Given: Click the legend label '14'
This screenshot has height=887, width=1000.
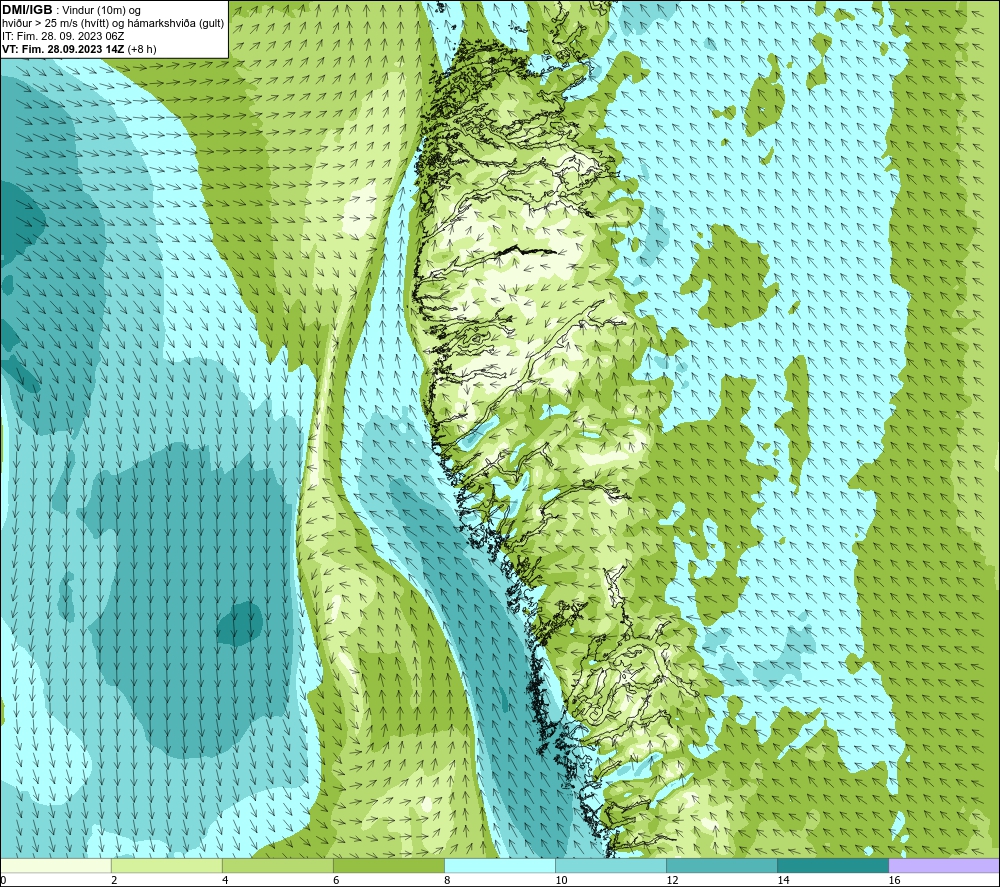Looking at the screenshot, I should [x=783, y=880].
